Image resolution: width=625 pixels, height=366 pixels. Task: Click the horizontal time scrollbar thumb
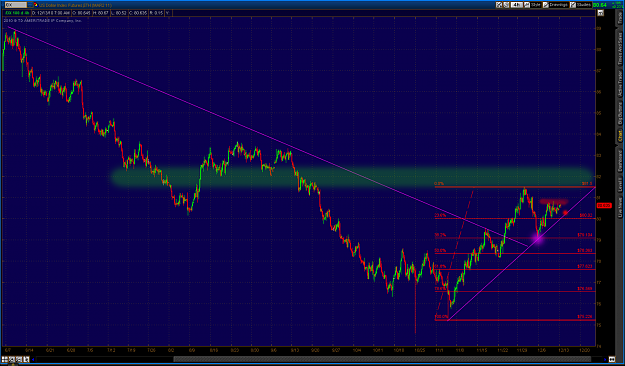[x=381, y=359]
